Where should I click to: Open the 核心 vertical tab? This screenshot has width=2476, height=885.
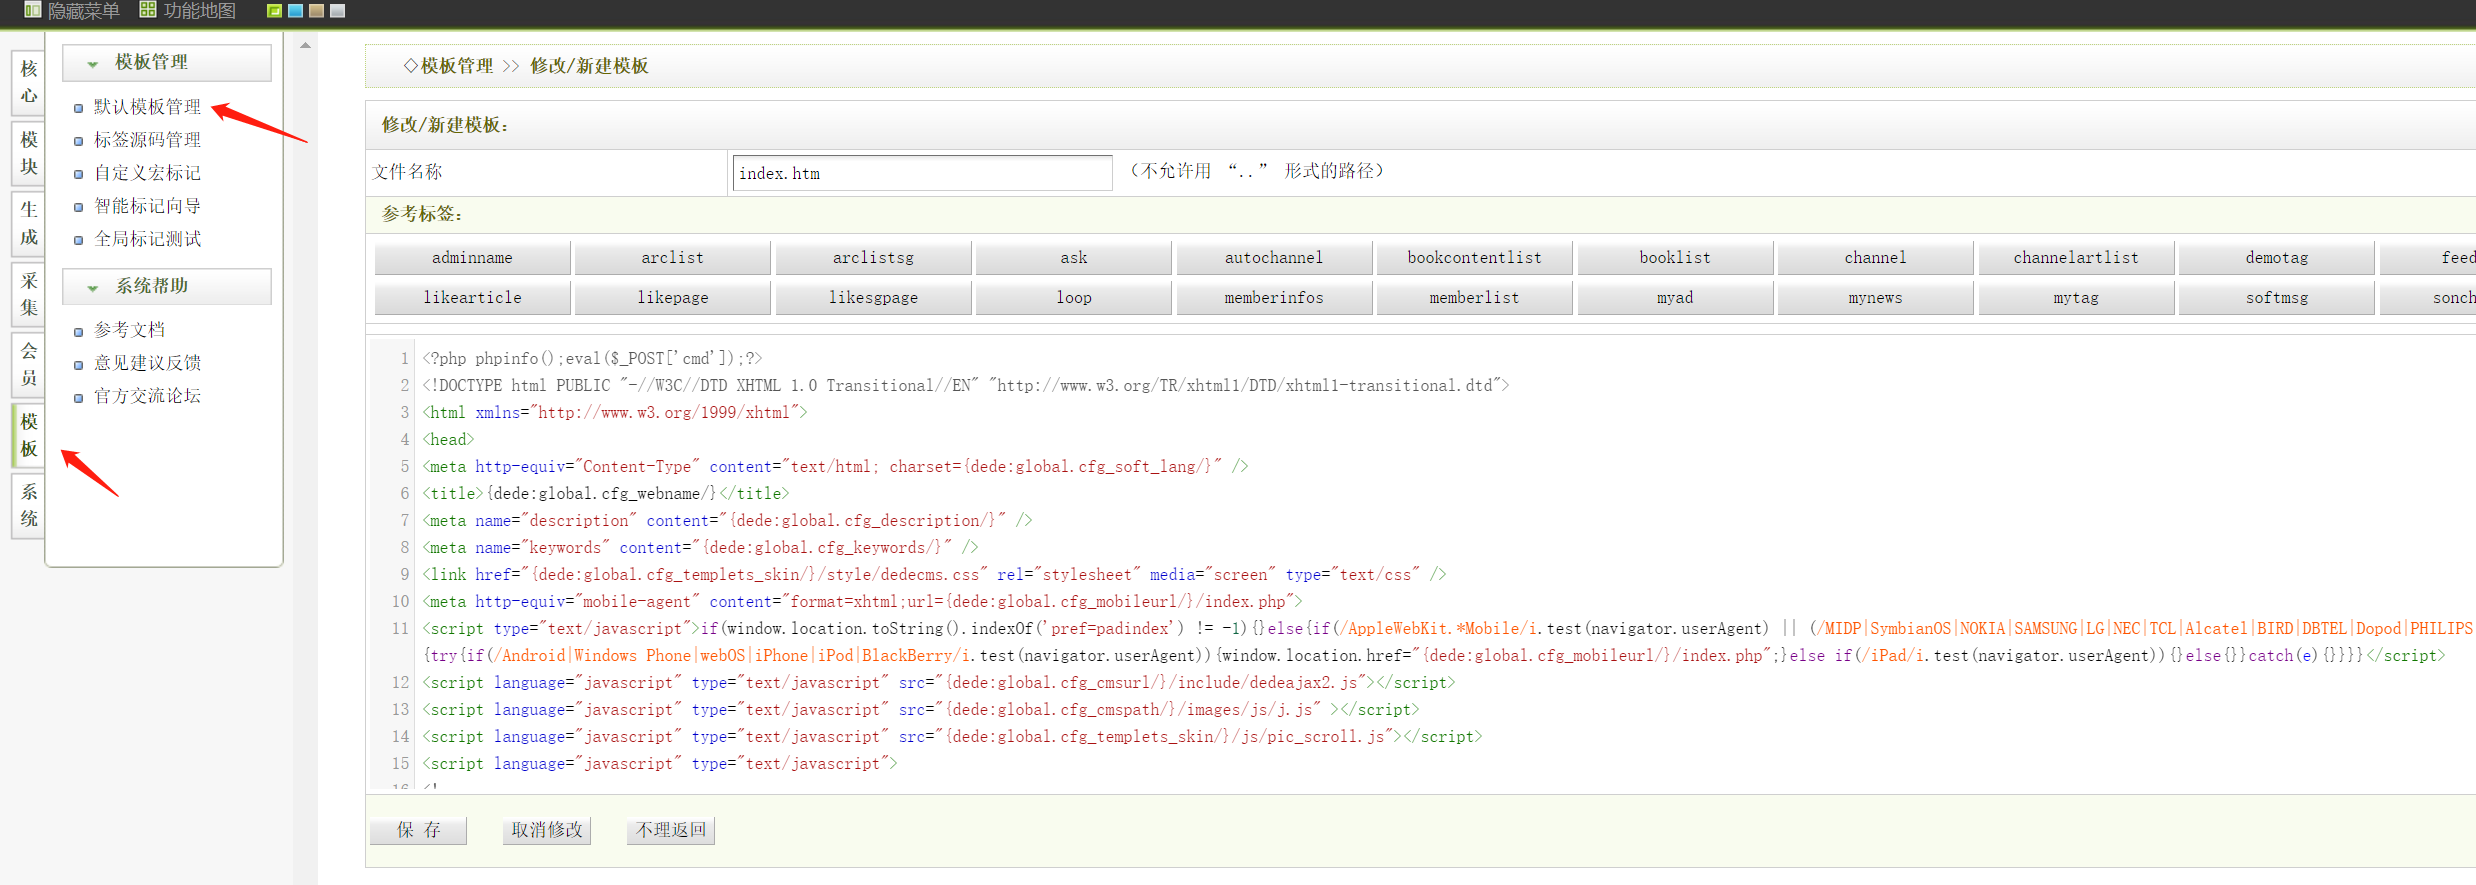coord(29,82)
